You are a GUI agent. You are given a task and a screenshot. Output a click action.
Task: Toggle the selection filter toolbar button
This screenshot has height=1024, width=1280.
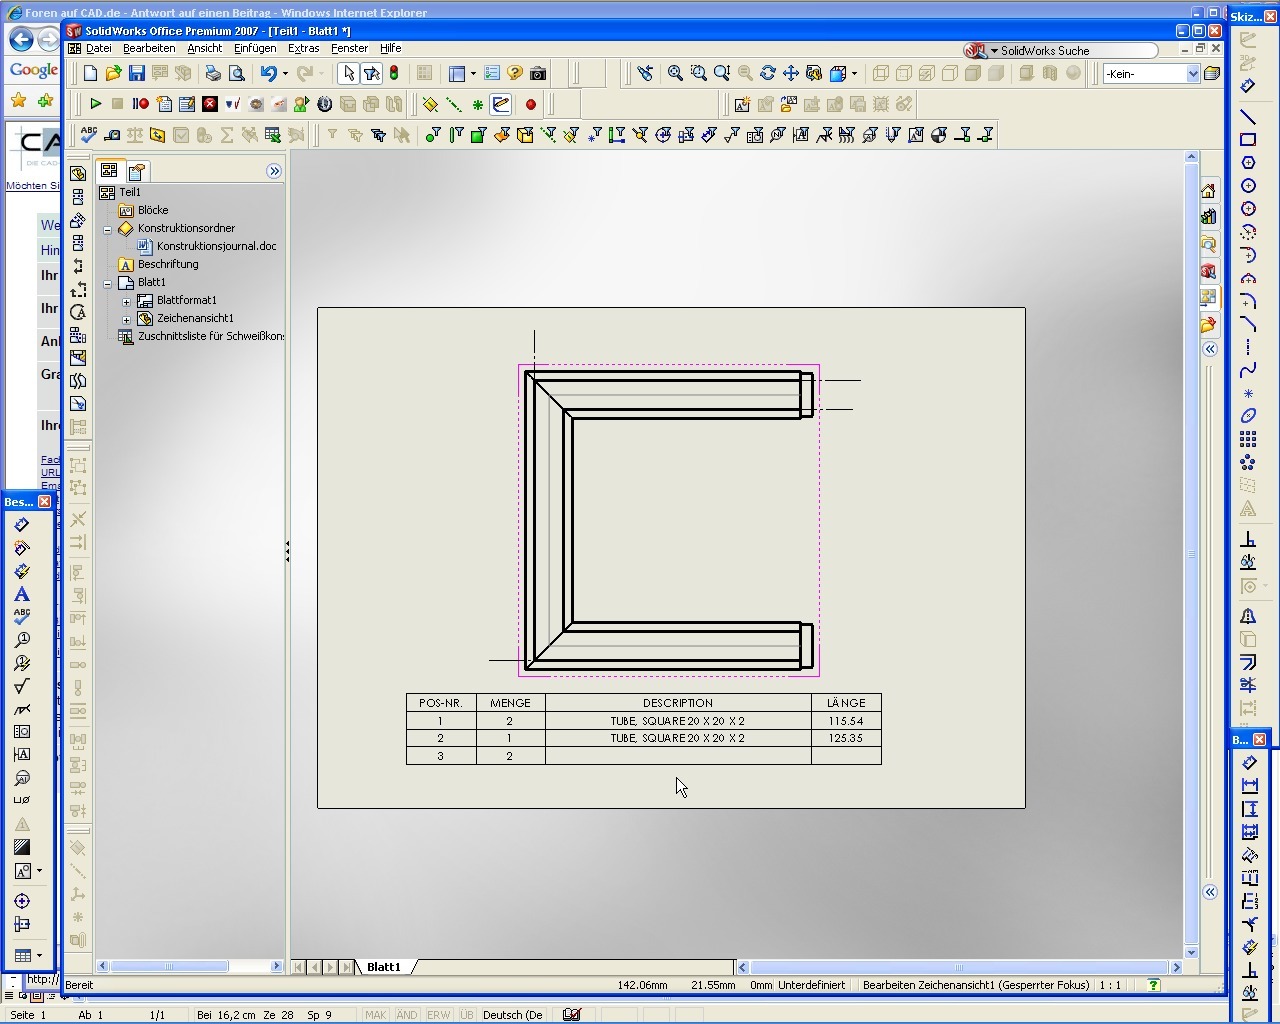pyautogui.click(x=371, y=73)
